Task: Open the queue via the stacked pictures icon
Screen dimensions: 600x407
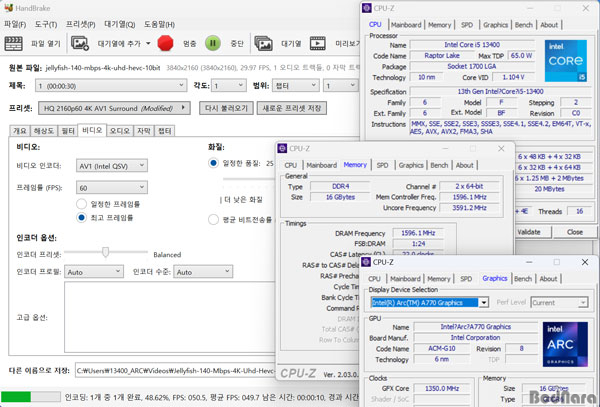Action: tap(263, 44)
